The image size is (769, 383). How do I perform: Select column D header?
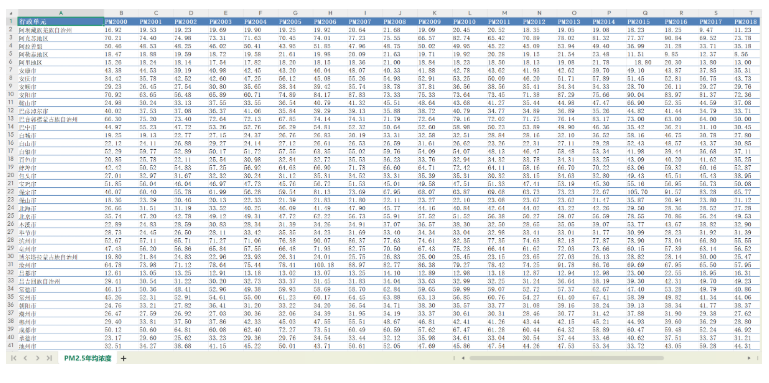191,13
